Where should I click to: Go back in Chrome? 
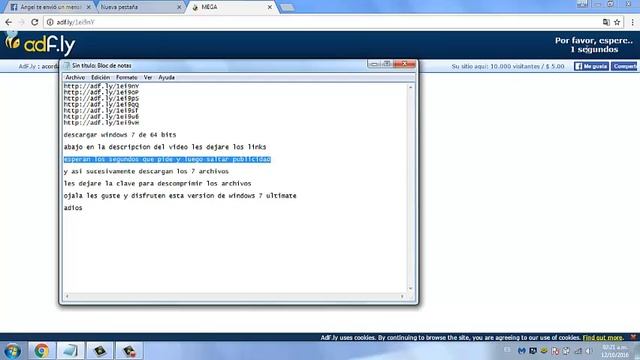(9, 22)
